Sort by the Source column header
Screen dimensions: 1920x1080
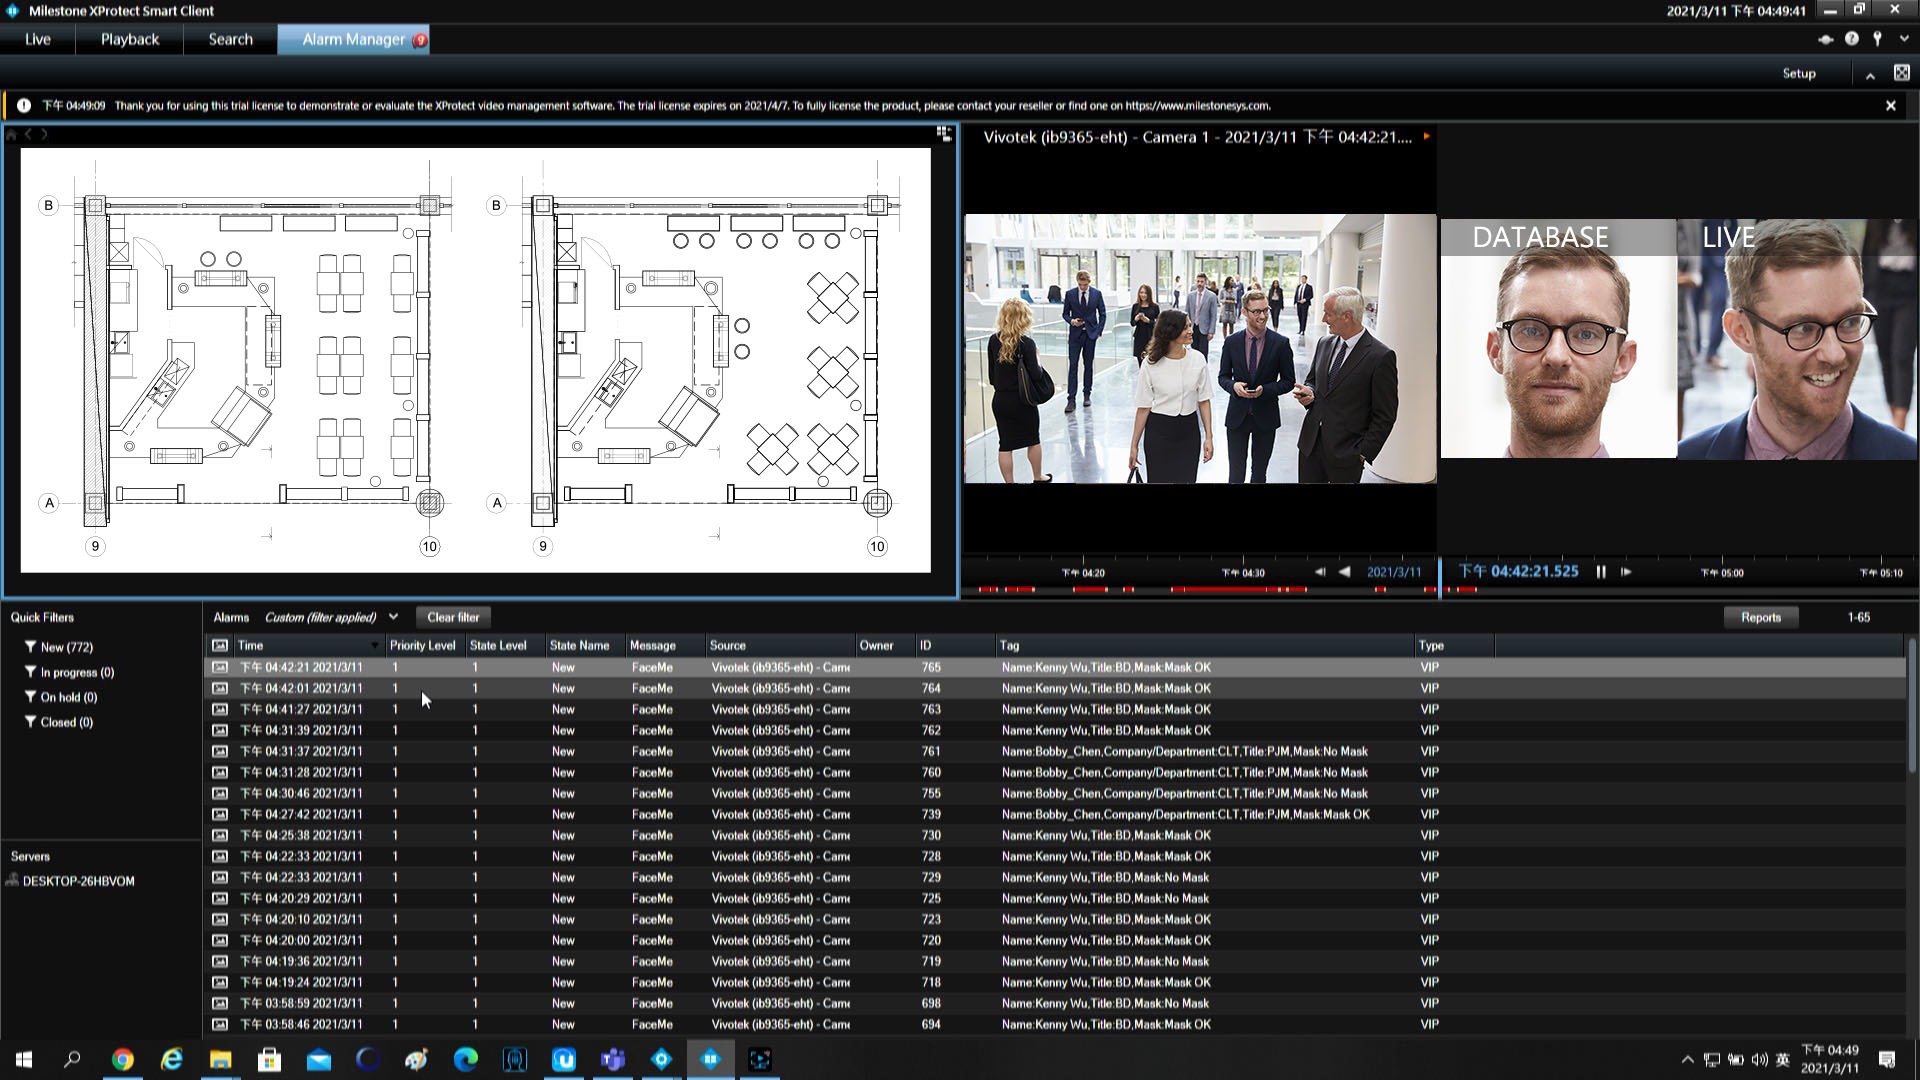[x=780, y=645]
